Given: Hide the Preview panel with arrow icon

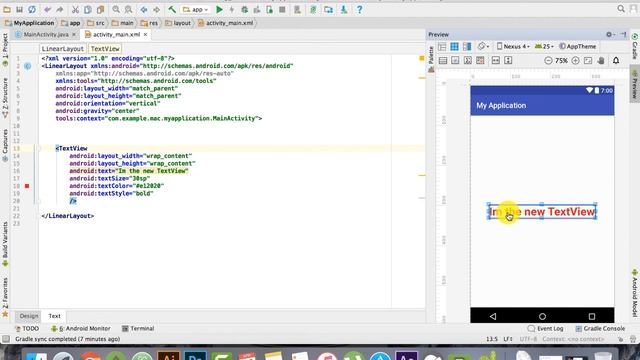Looking at the screenshot, I should (624, 35).
